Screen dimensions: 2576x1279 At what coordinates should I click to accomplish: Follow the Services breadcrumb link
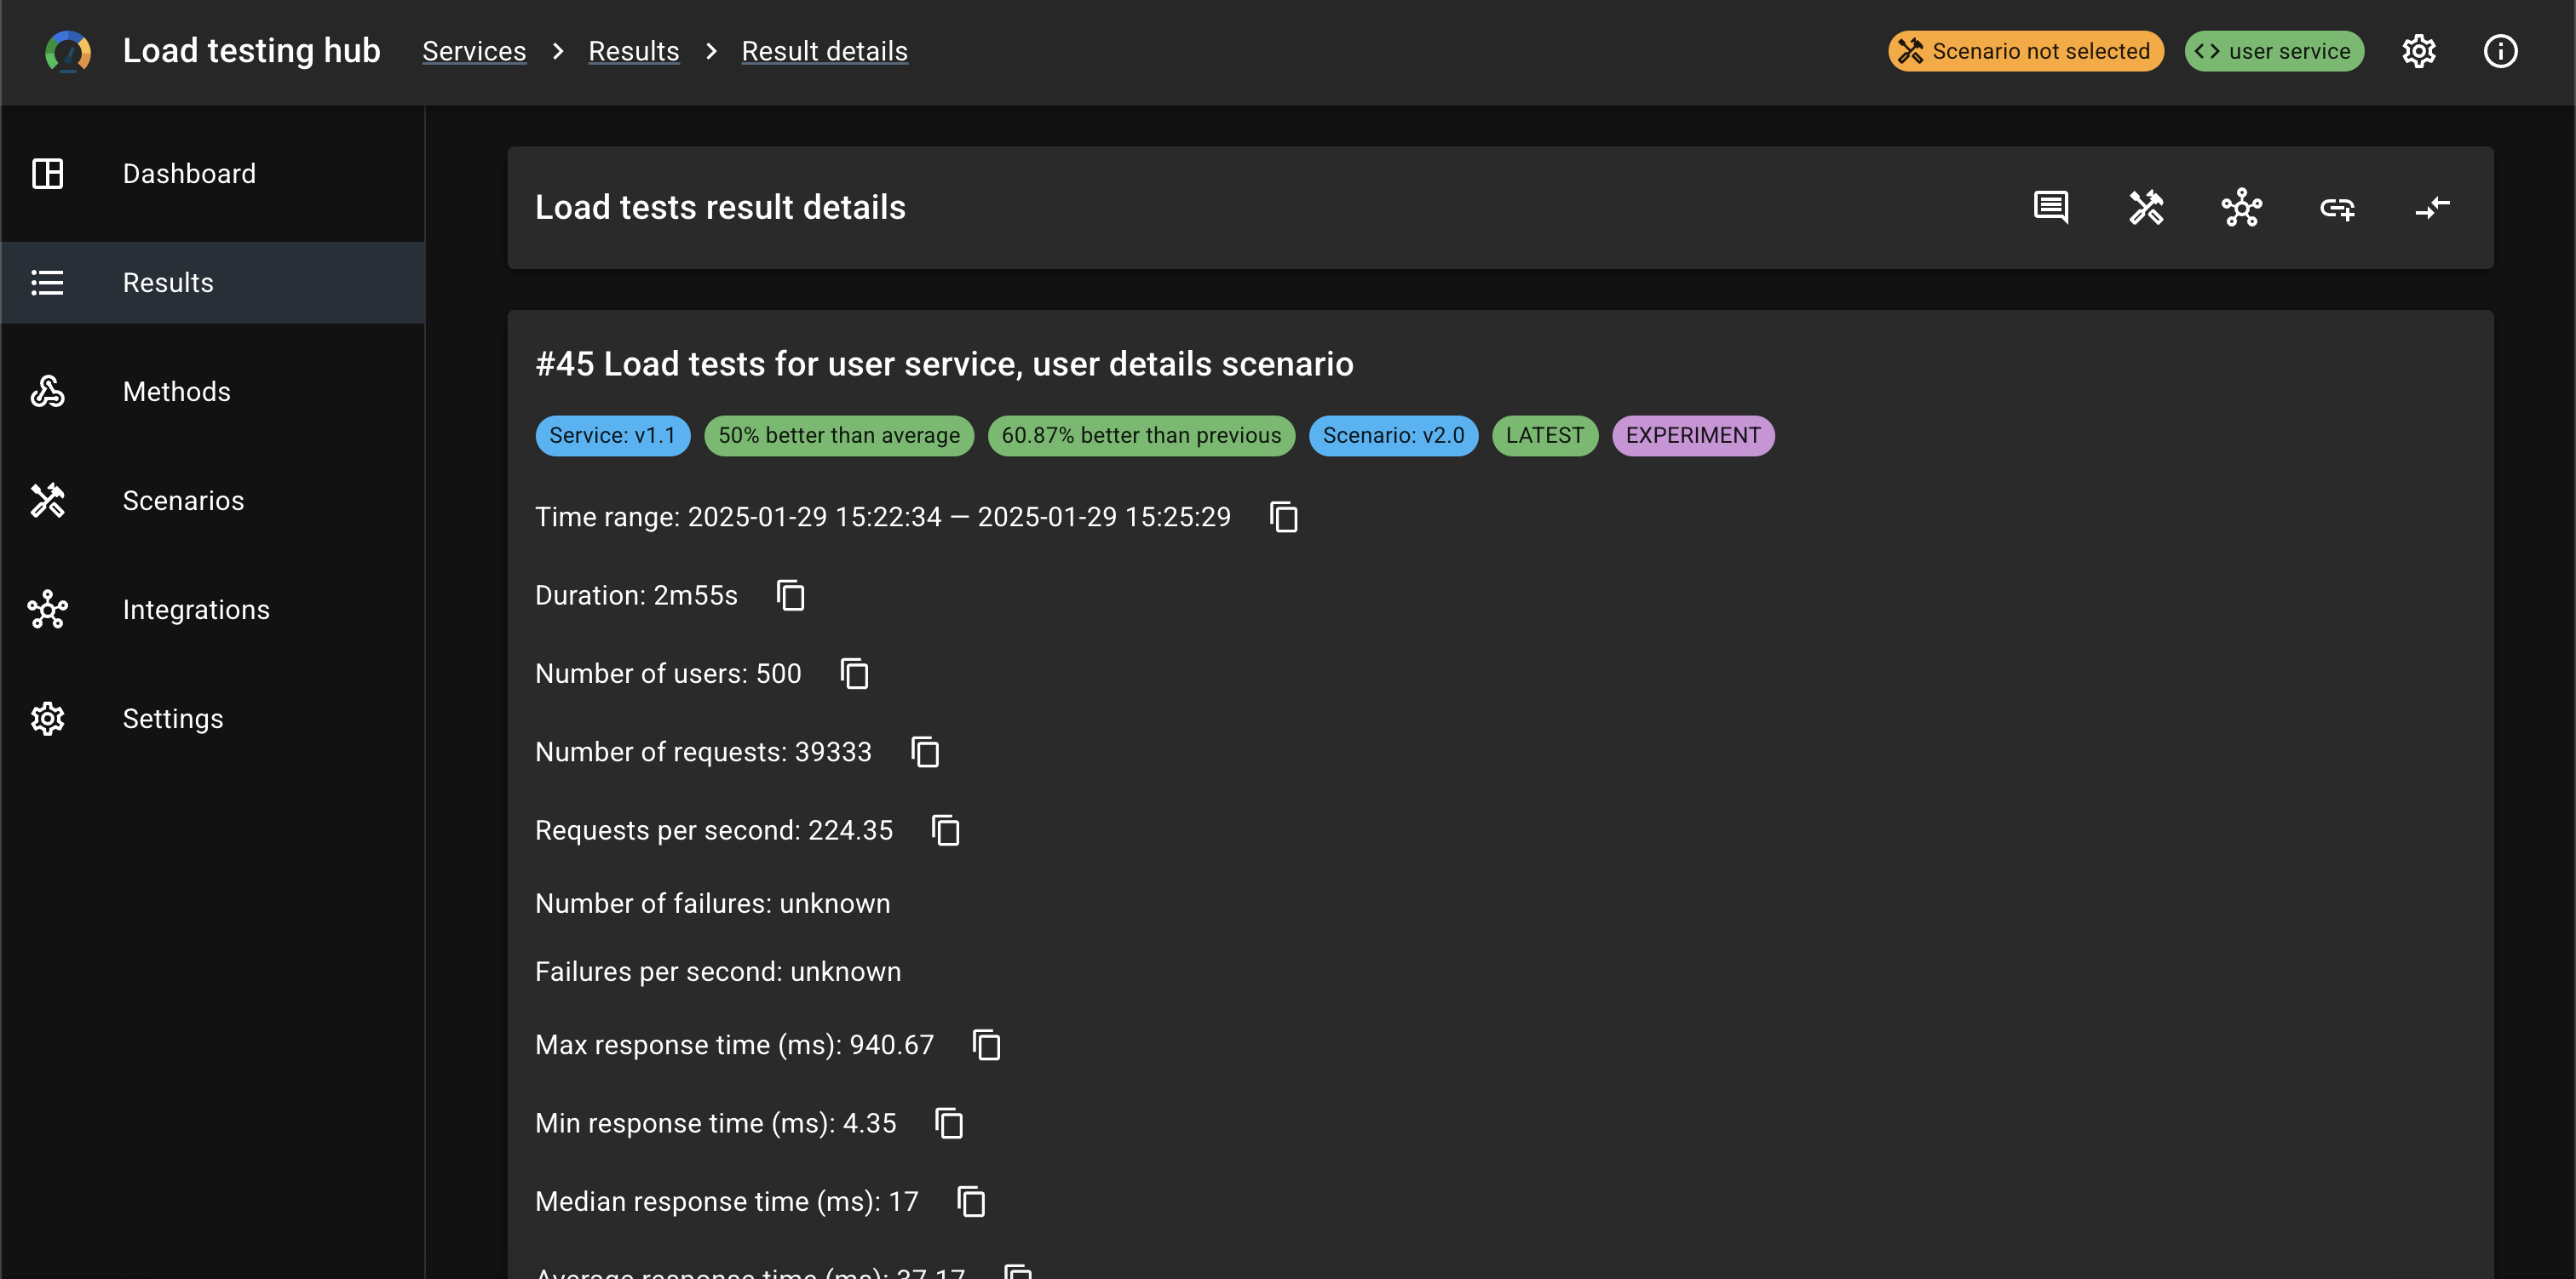coord(474,51)
